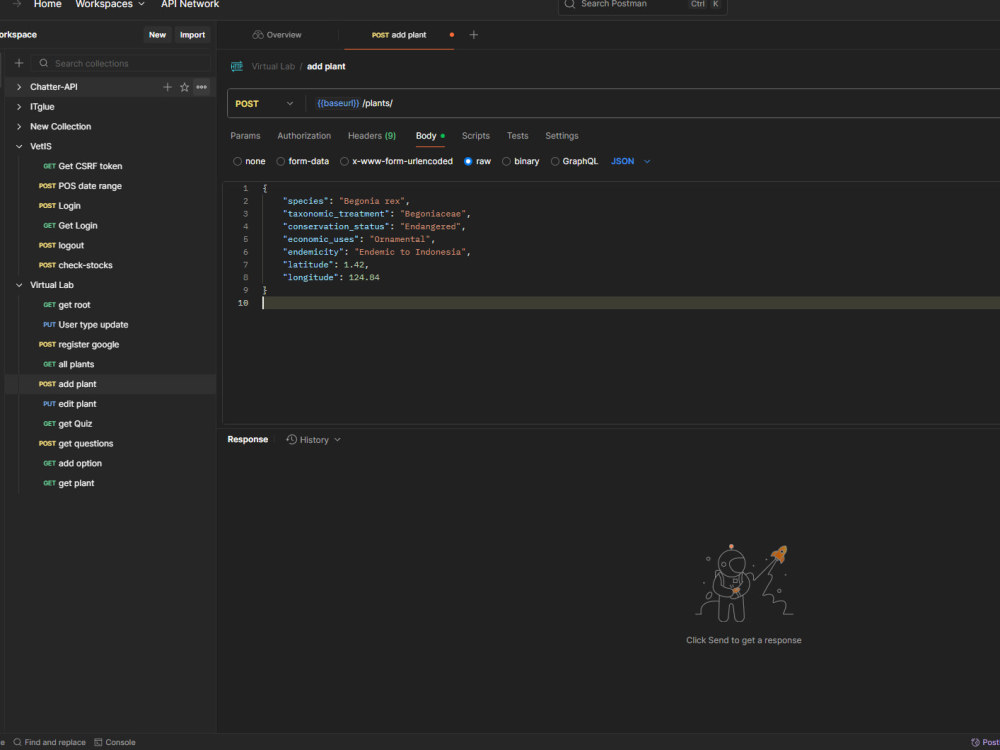
Task: Open the POST method dropdown
Action: tap(265, 103)
